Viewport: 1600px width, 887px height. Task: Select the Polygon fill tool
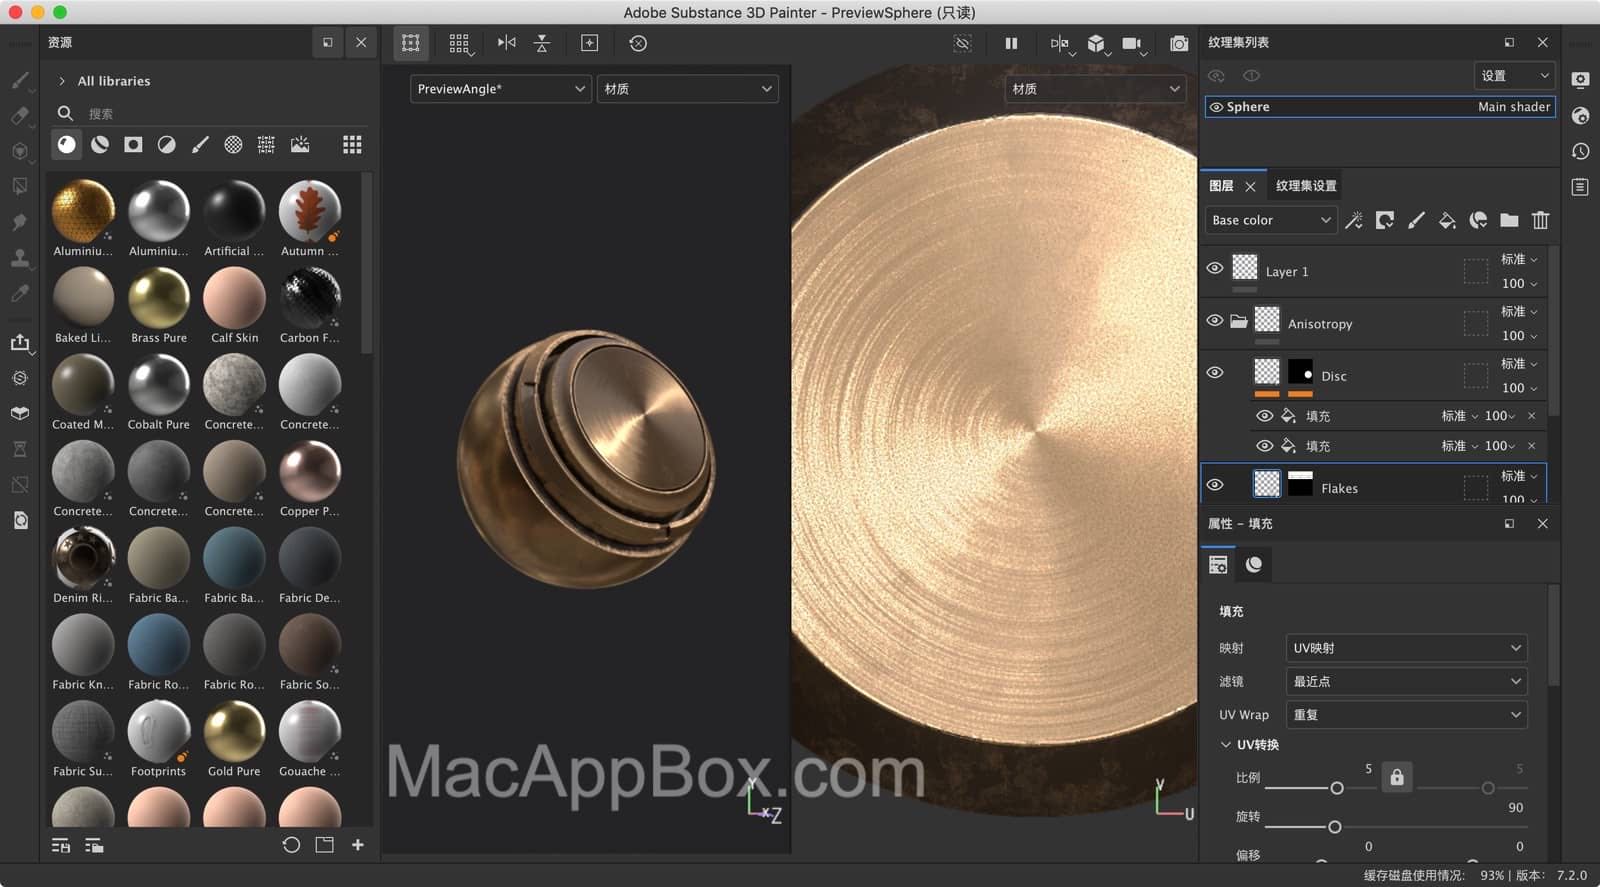tap(19, 187)
